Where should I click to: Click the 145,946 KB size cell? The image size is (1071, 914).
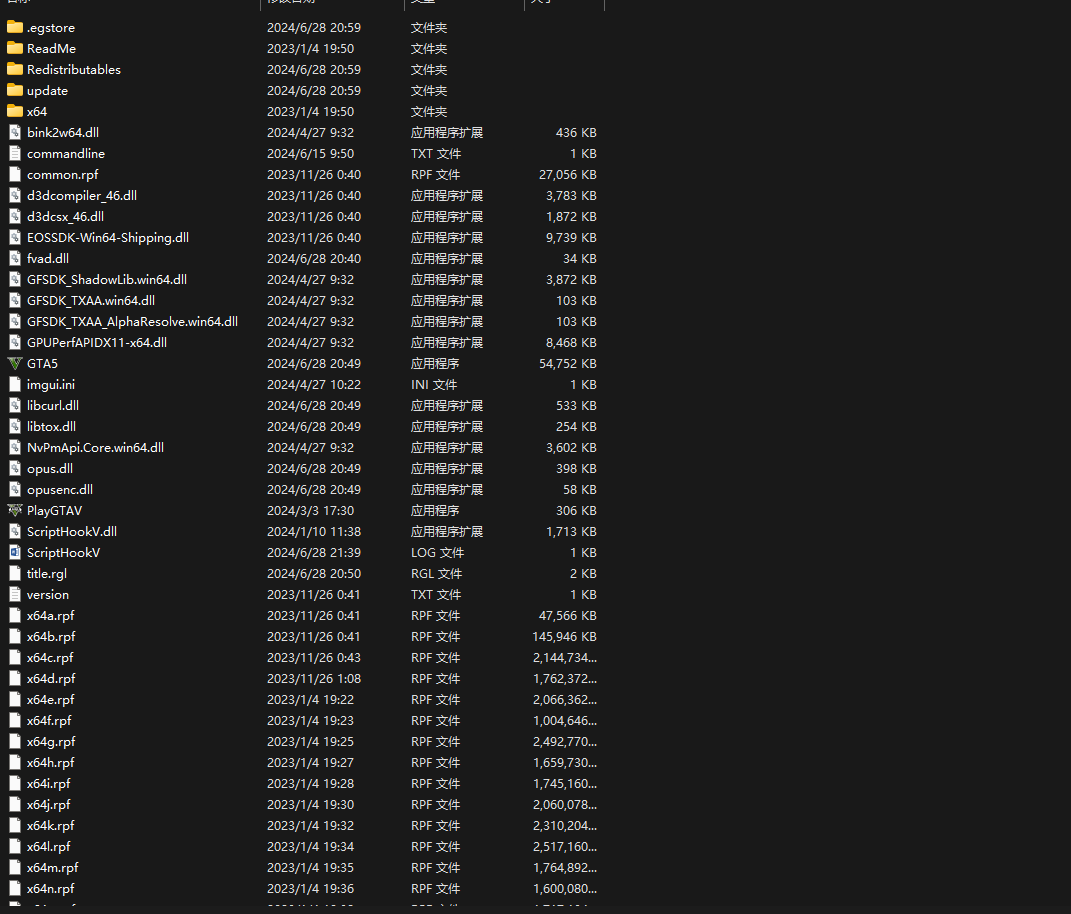[564, 637]
